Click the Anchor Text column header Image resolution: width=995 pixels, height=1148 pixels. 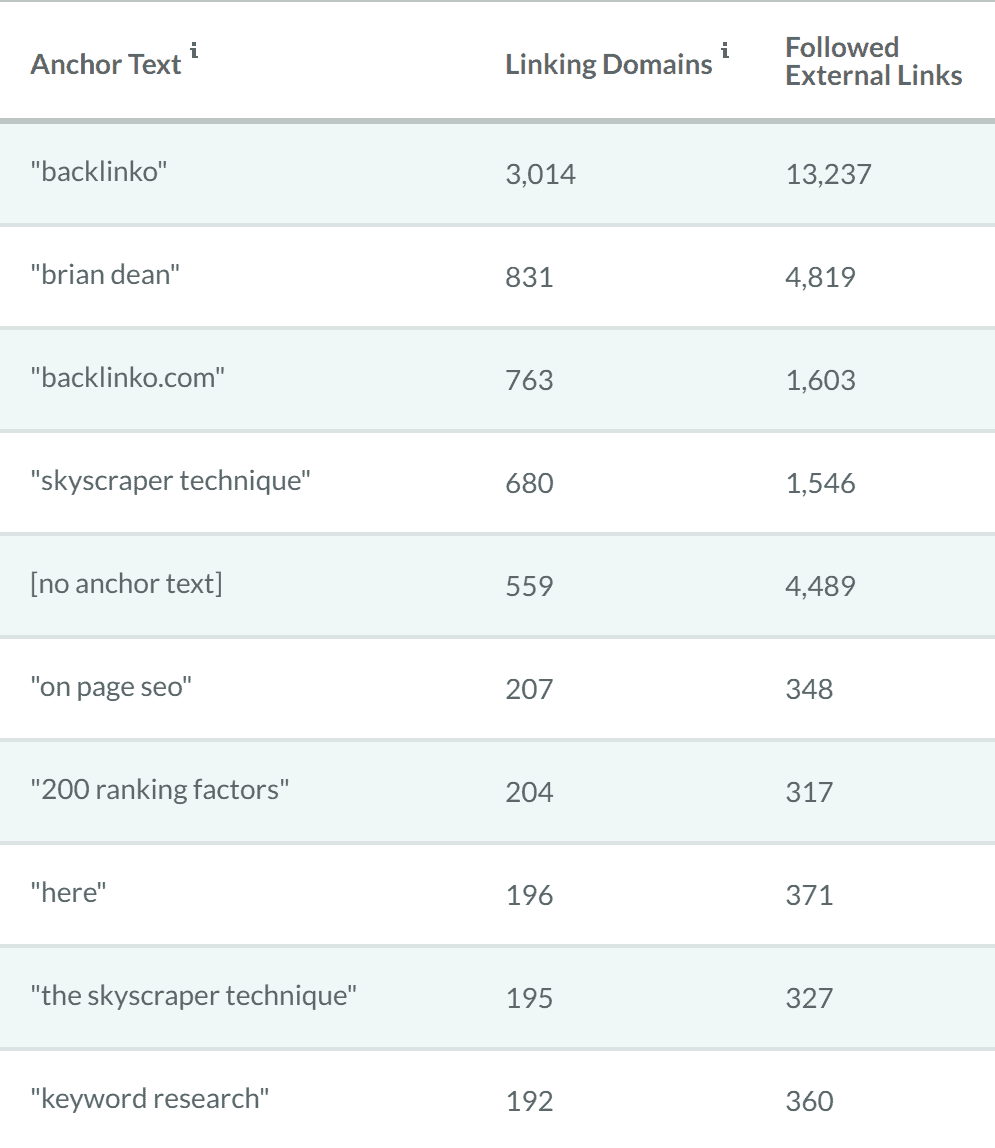coord(106,65)
